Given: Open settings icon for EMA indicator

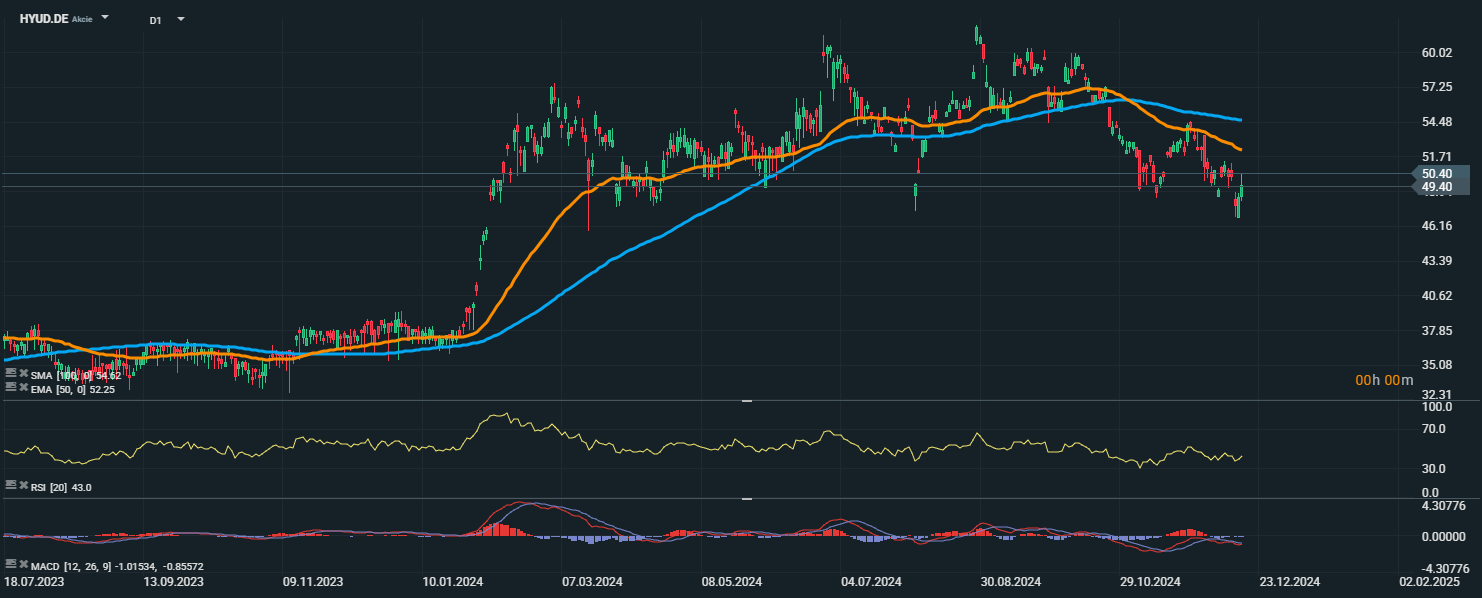Looking at the screenshot, I should (x=10, y=386).
